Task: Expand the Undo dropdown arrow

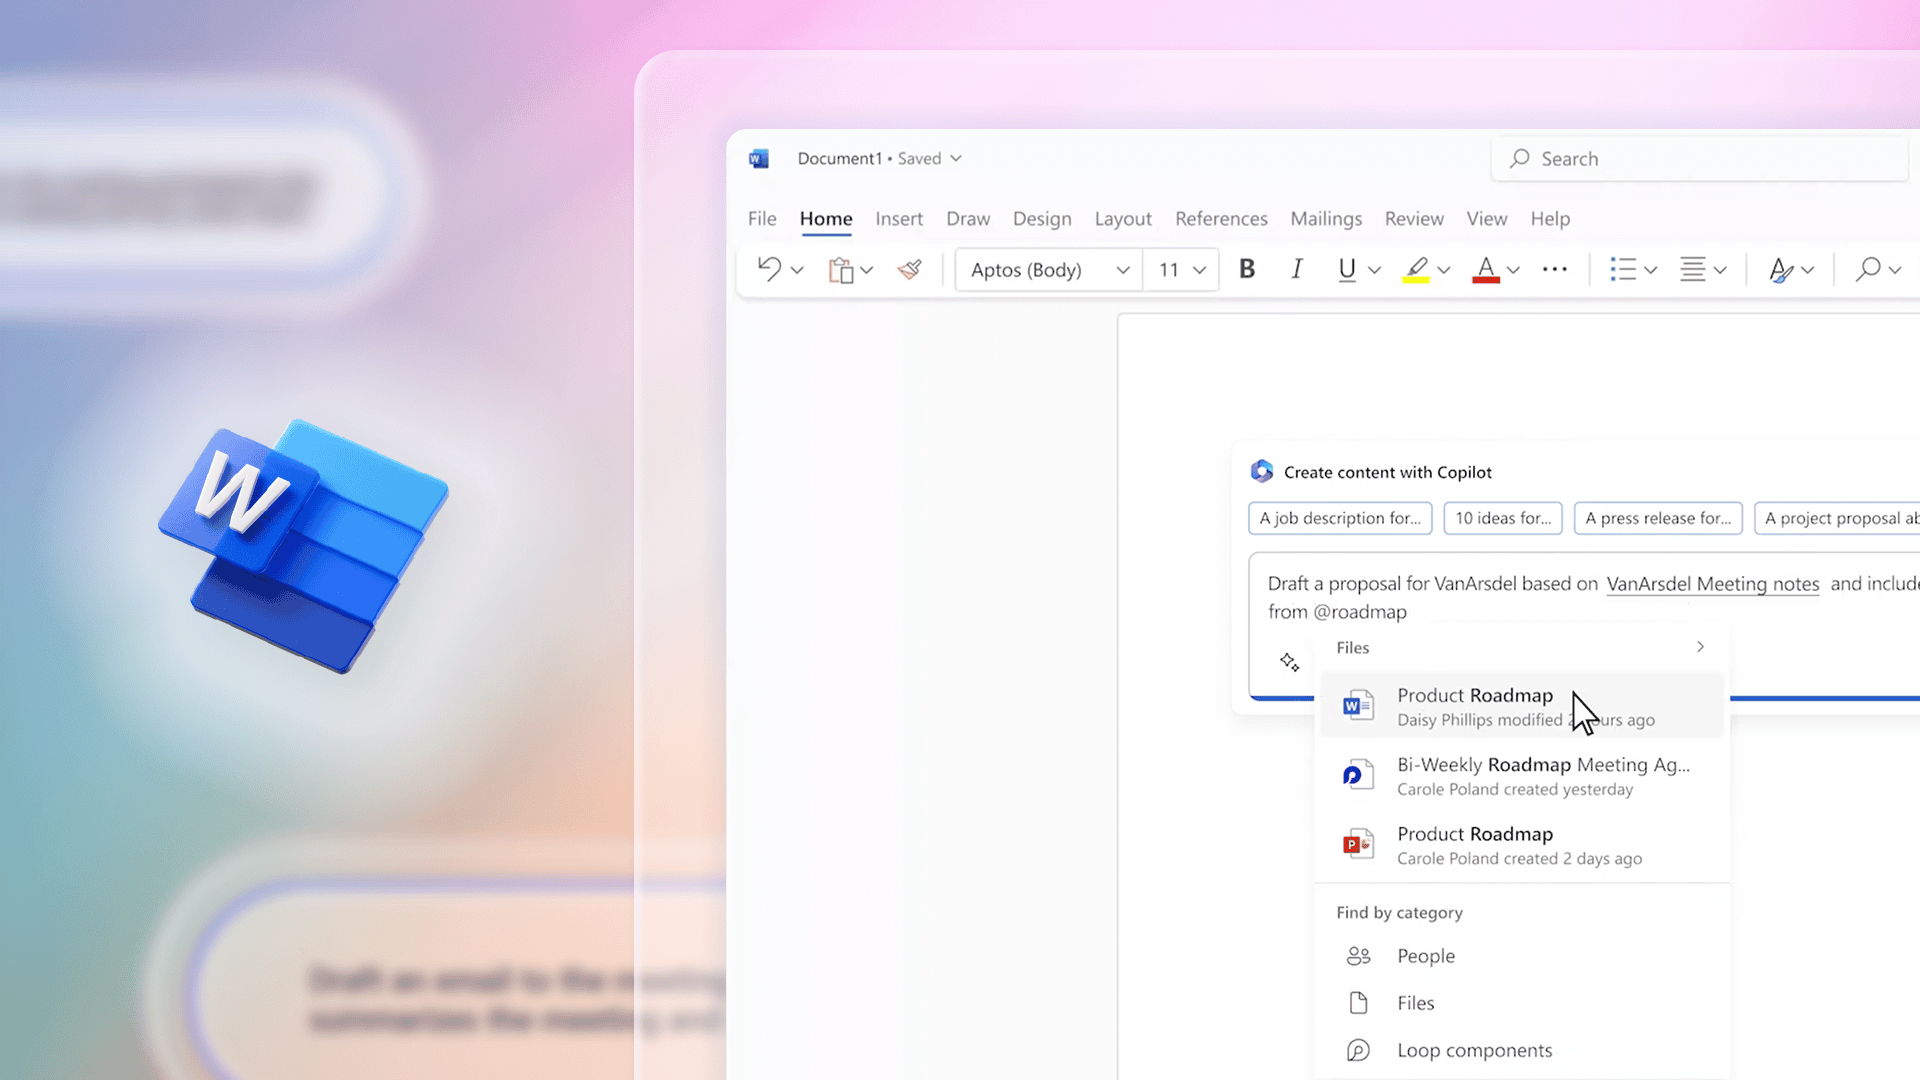Action: pos(797,269)
